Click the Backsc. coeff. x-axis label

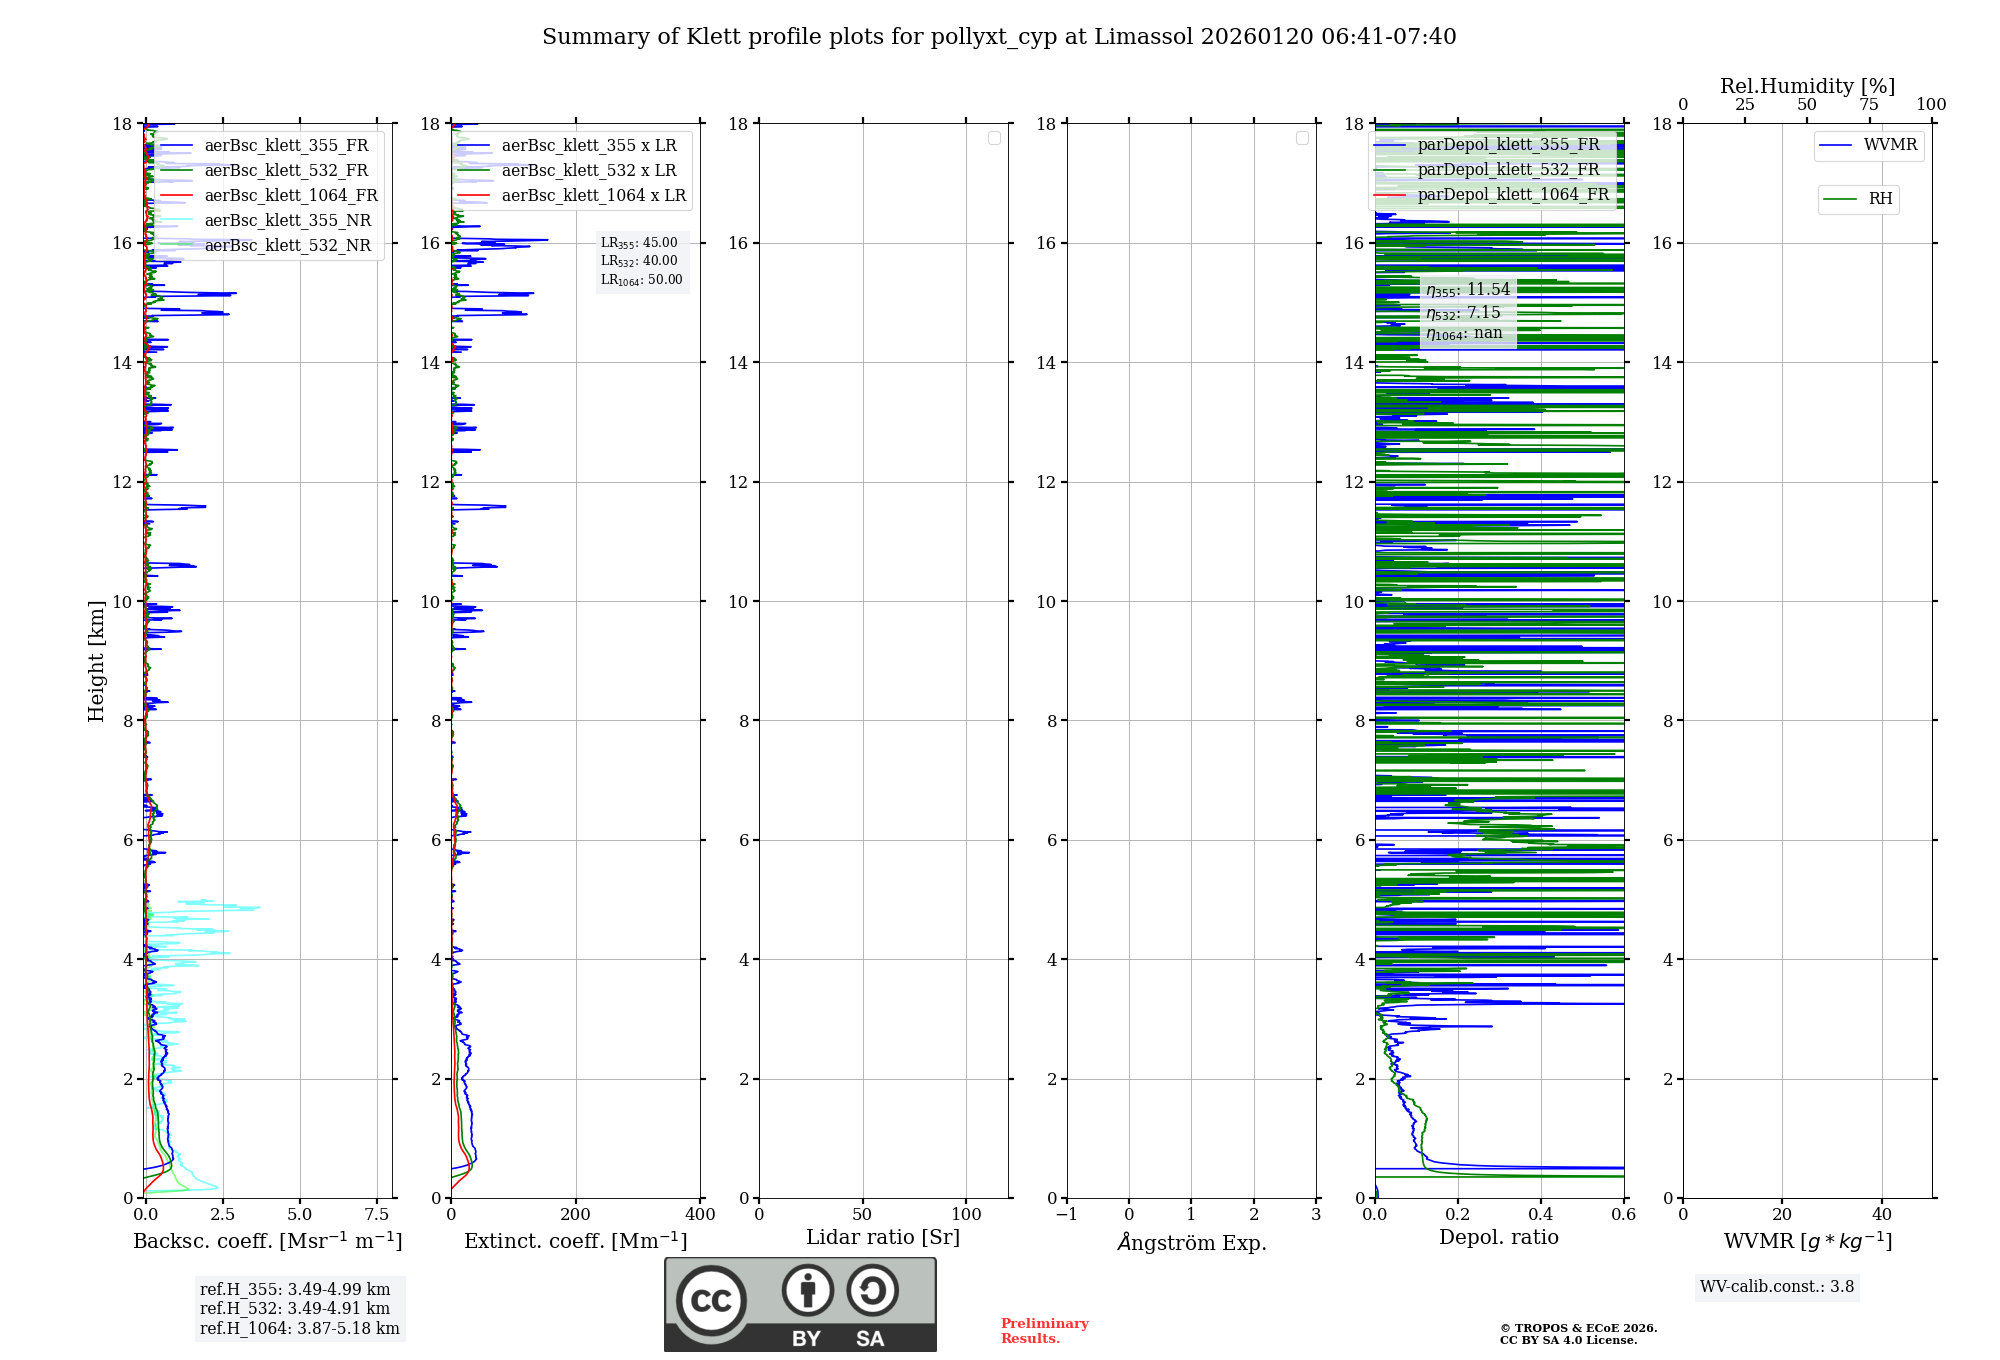coord(268,1241)
